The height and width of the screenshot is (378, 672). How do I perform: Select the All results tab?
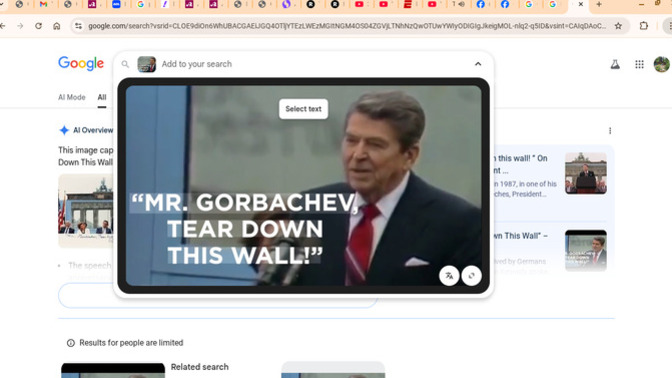(x=102, y=97)
